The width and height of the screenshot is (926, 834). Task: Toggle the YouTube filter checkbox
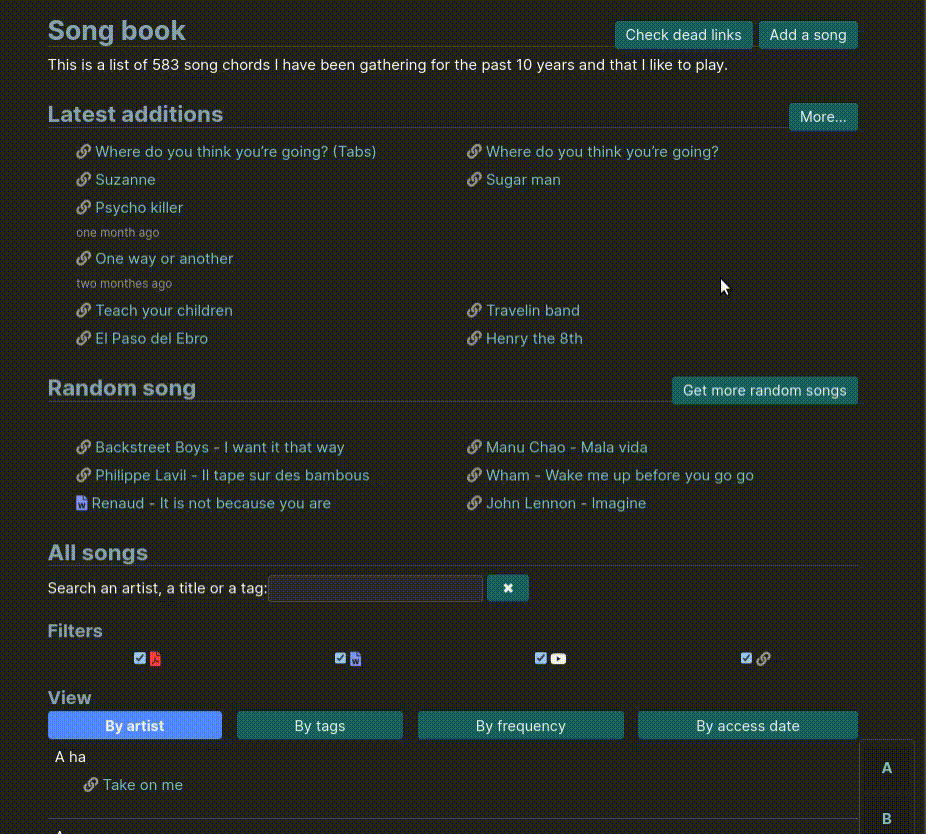tap(540, 658)
